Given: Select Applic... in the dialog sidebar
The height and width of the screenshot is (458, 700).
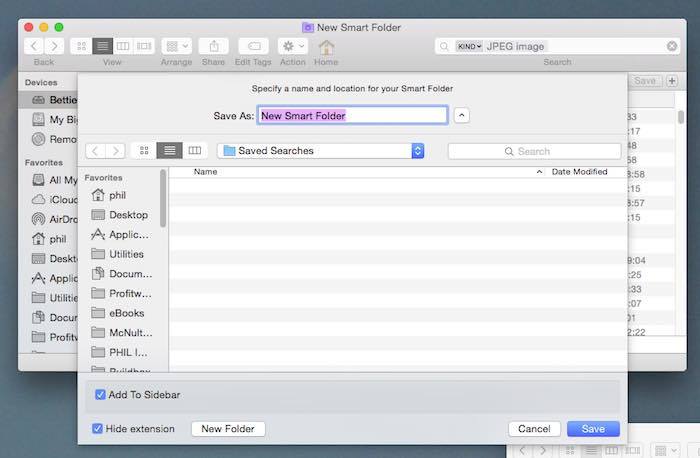Looking at the screenshot, I should pos(120,234).
